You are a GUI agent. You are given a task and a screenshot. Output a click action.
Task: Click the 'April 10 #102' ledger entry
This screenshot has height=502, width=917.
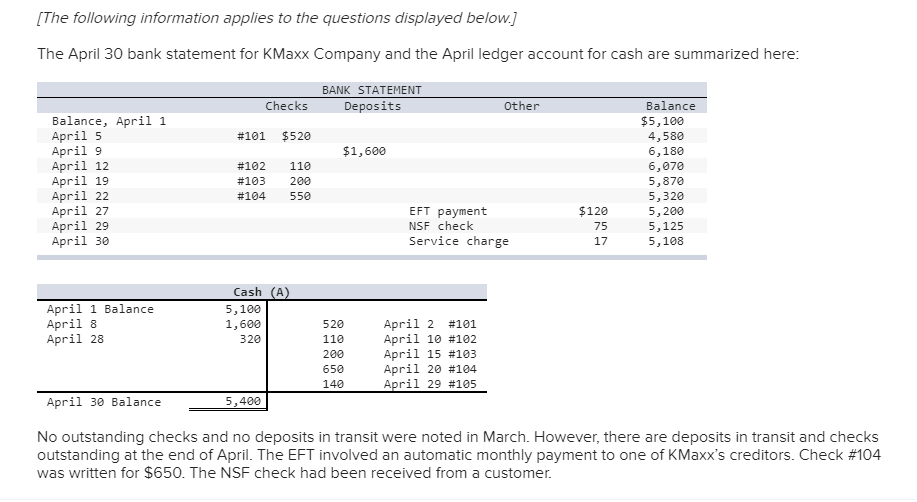(x=430, y=339)
